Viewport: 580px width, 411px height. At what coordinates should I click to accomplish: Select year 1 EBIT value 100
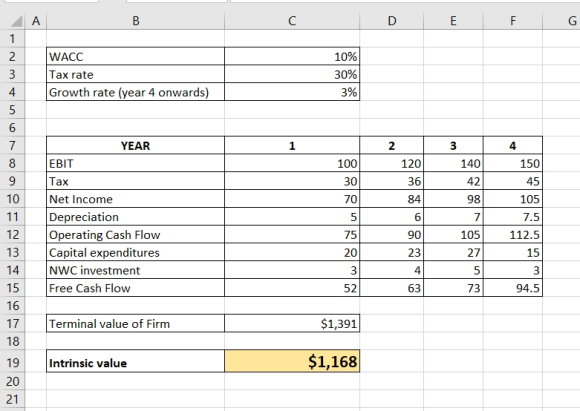pos(292,163)
